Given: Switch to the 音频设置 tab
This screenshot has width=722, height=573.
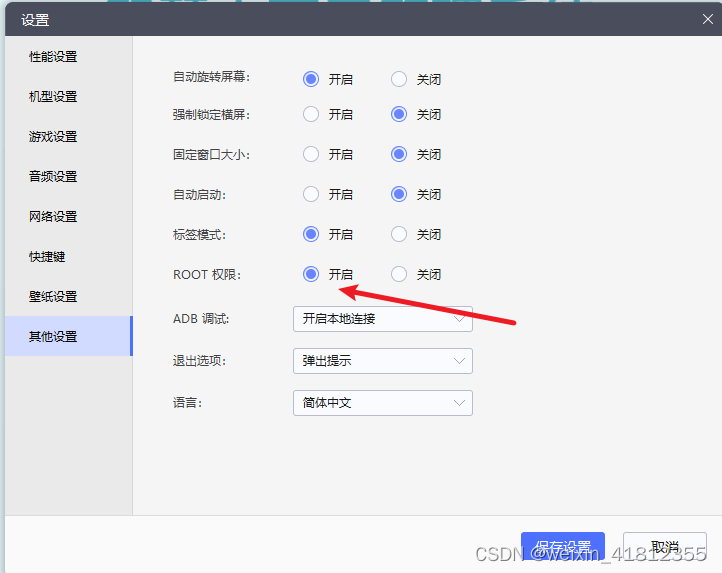Looking at the screenshot, I should (x=69, y=176).
